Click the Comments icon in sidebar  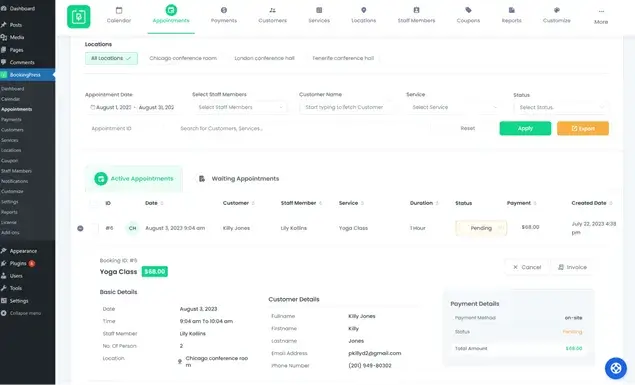click(4, 62)
